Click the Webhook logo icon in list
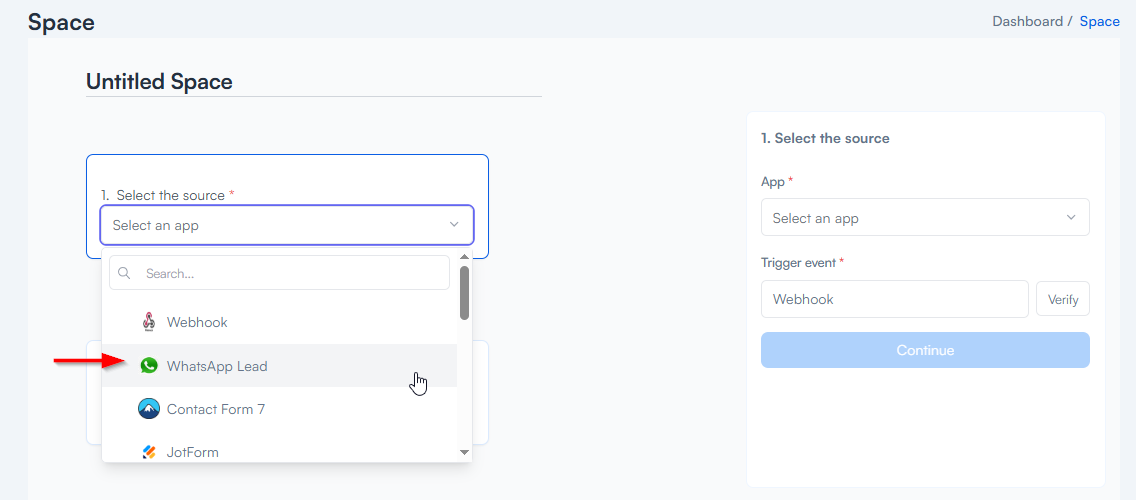Image resolution: width=1136 pixels, height=500 pixels. pyautogui.click(x=149, y=322)
